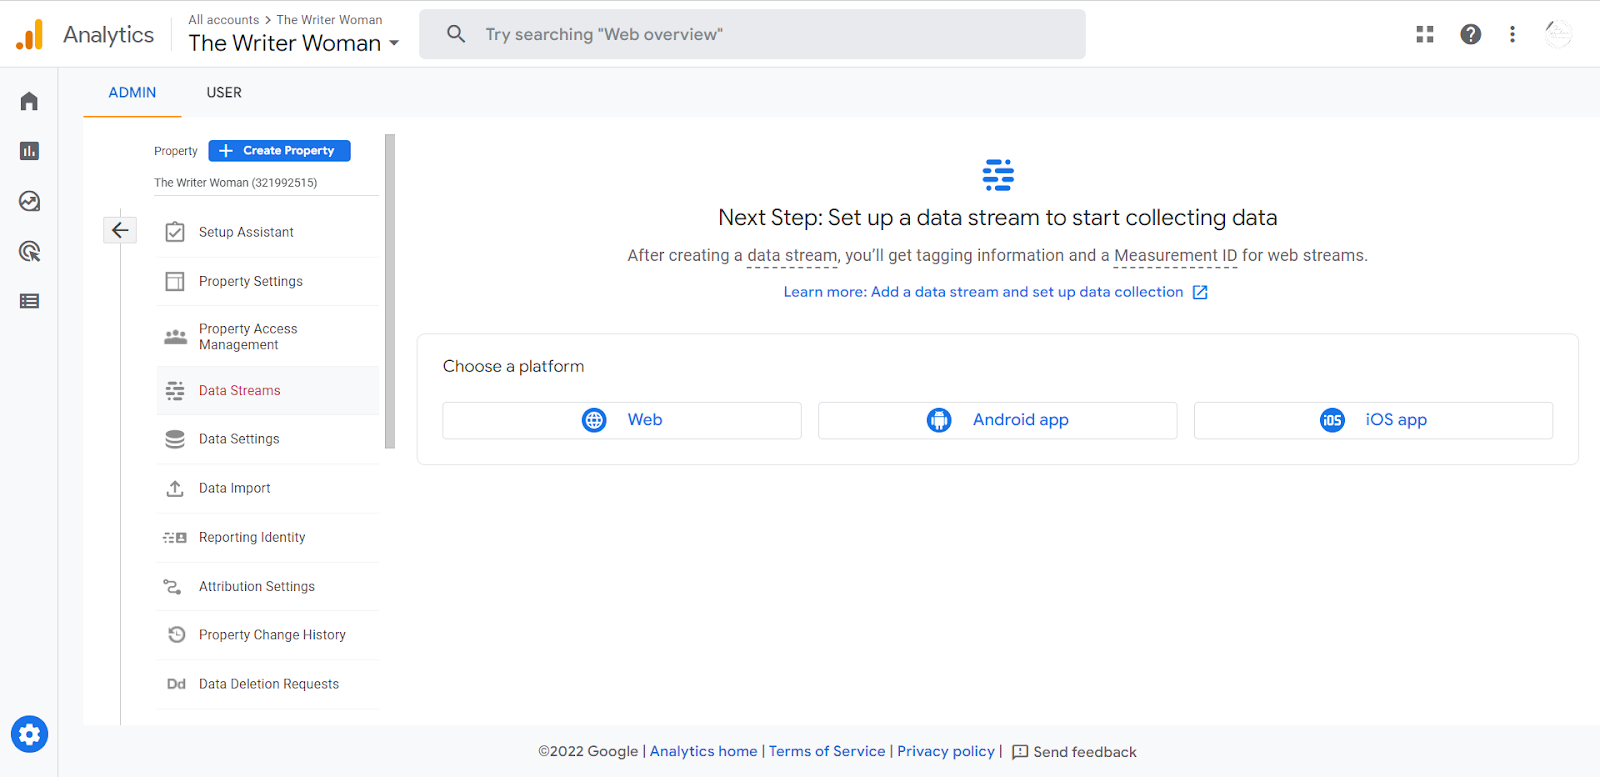The height and width of the screenshot is (777, 1600).
Task: Click the Create Property button
Action: tap(279, 151)
